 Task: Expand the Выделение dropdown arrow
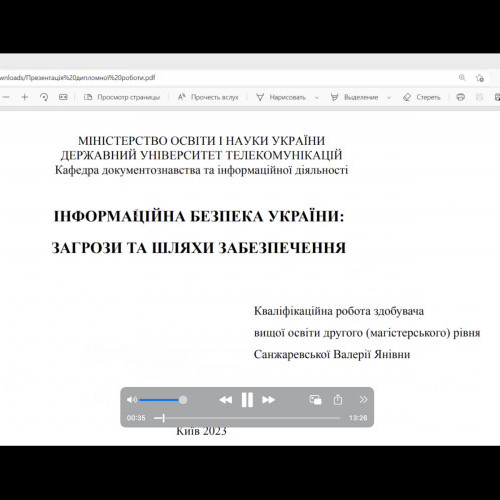tap(389, 98)
